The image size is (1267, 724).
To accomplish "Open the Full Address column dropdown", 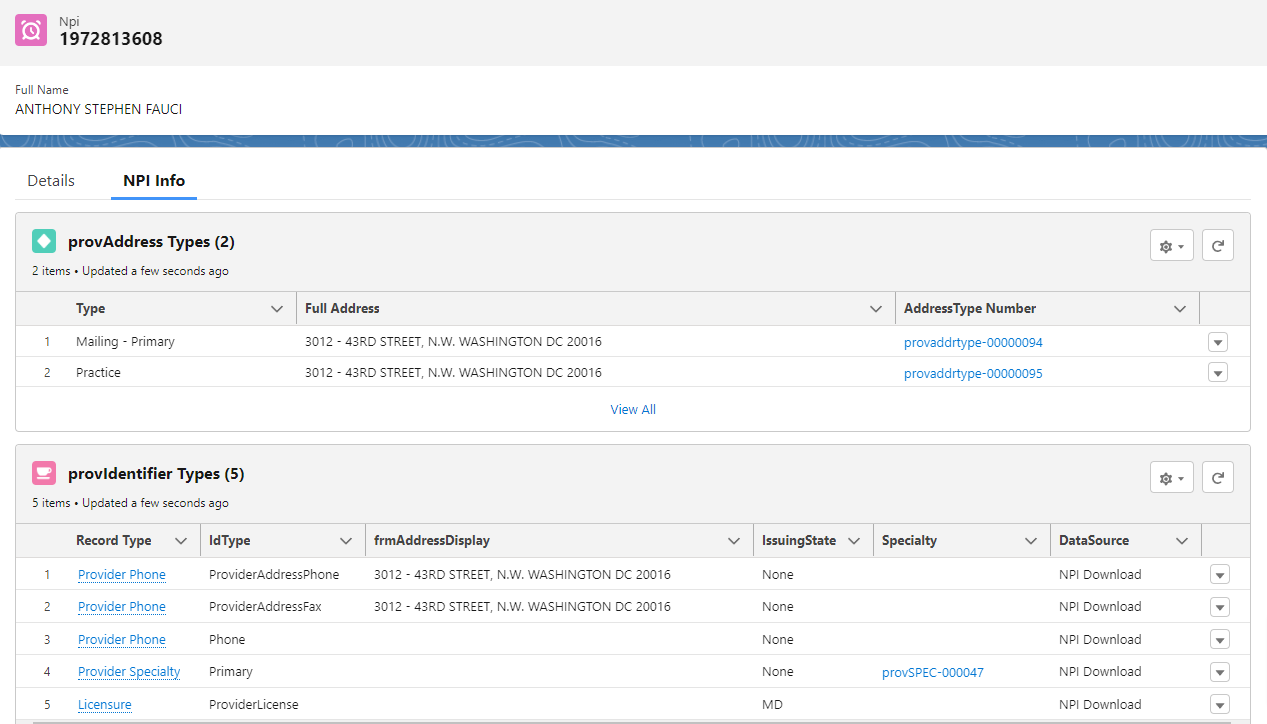I will [877, 308].
